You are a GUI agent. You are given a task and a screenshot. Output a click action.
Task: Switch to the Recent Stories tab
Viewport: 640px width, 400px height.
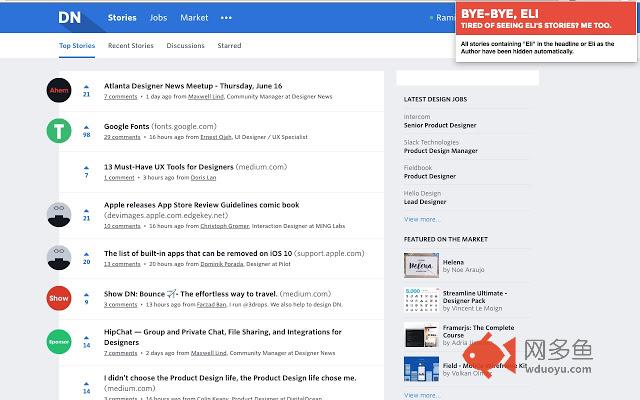(x=131, y=45)
